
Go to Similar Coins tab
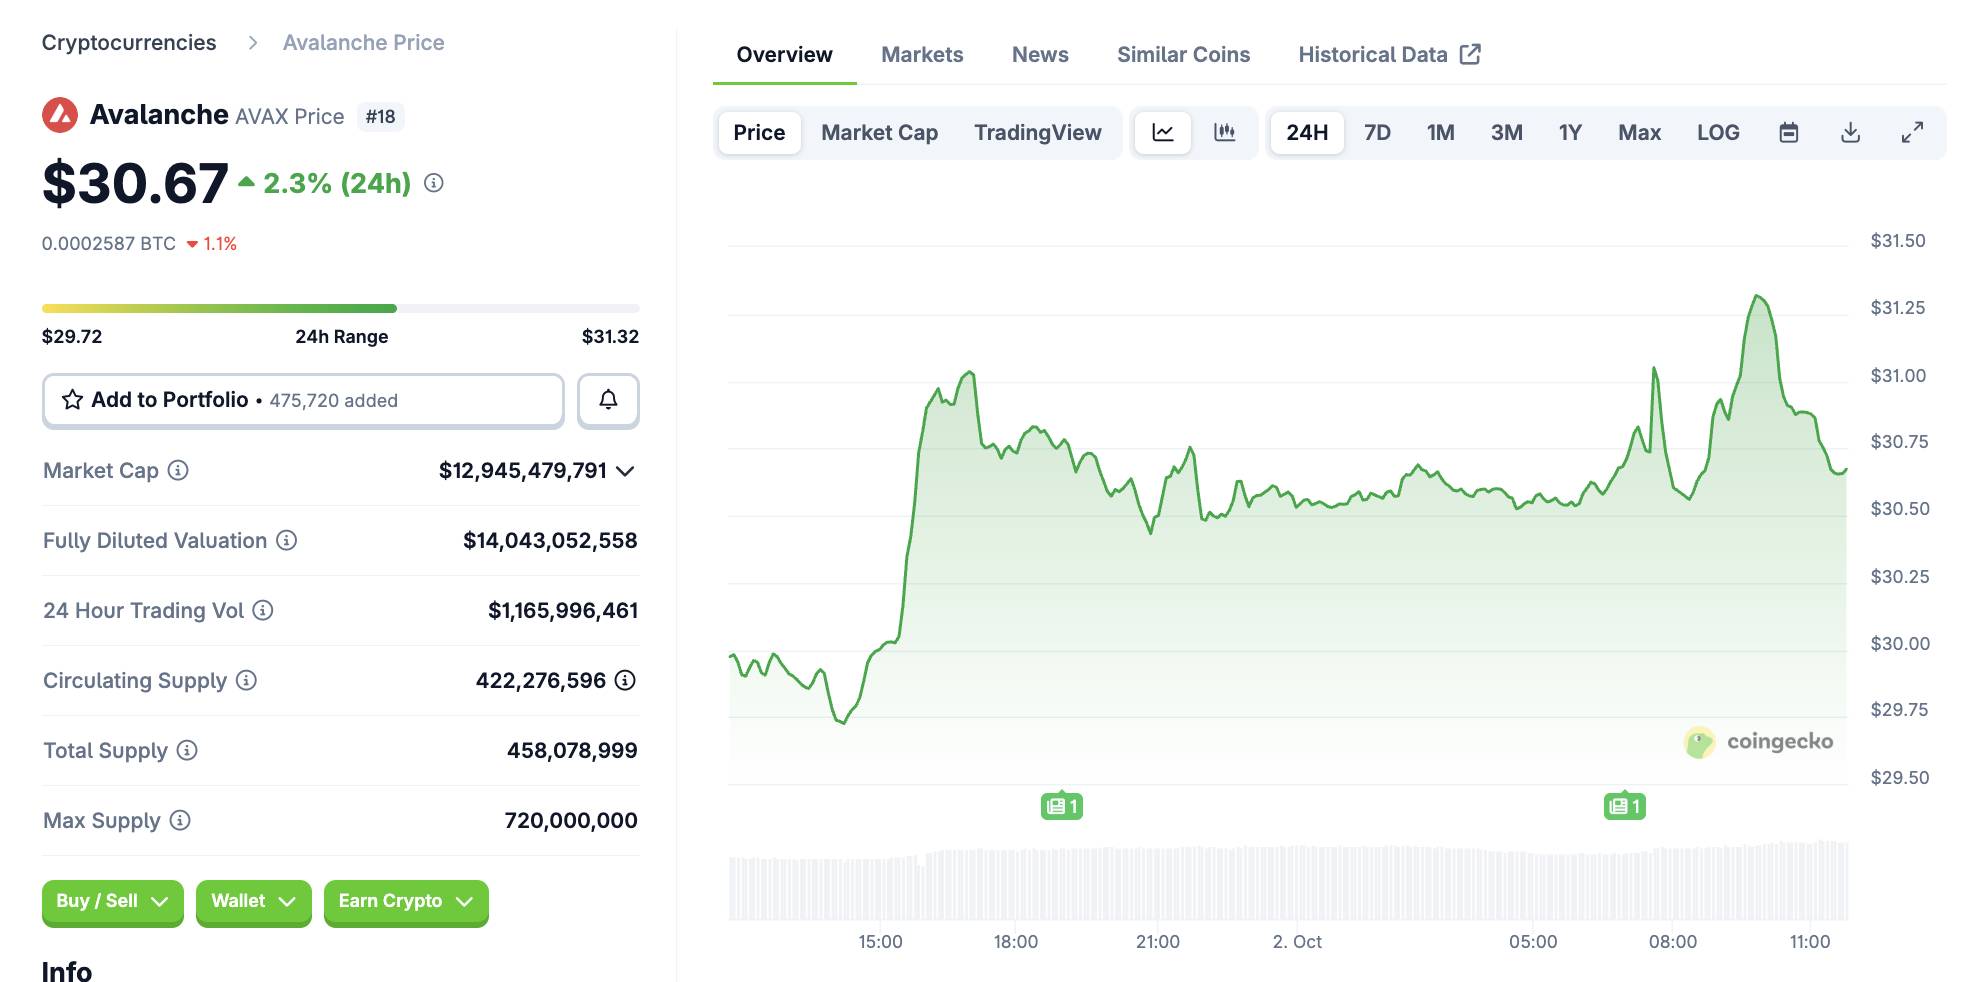1183,55
